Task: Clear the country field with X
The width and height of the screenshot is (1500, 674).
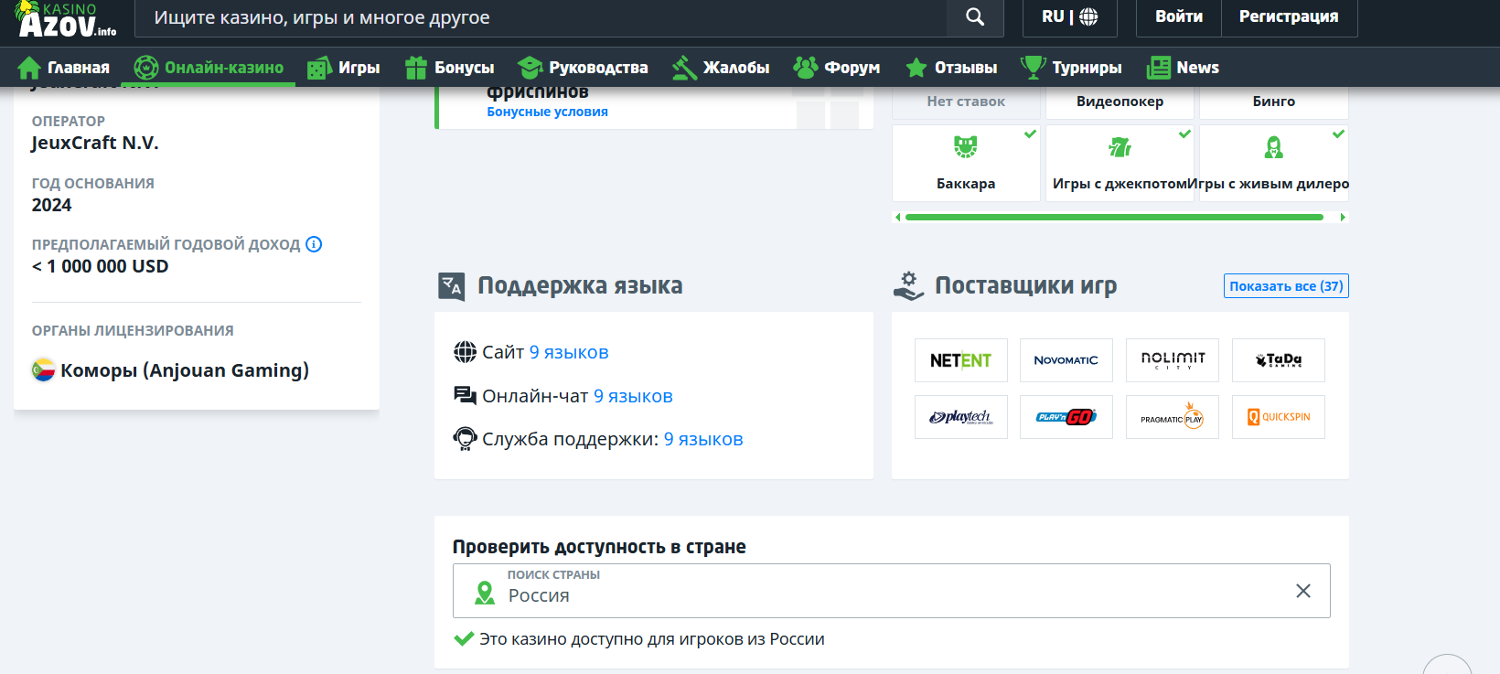Action: coord(1303,591)
